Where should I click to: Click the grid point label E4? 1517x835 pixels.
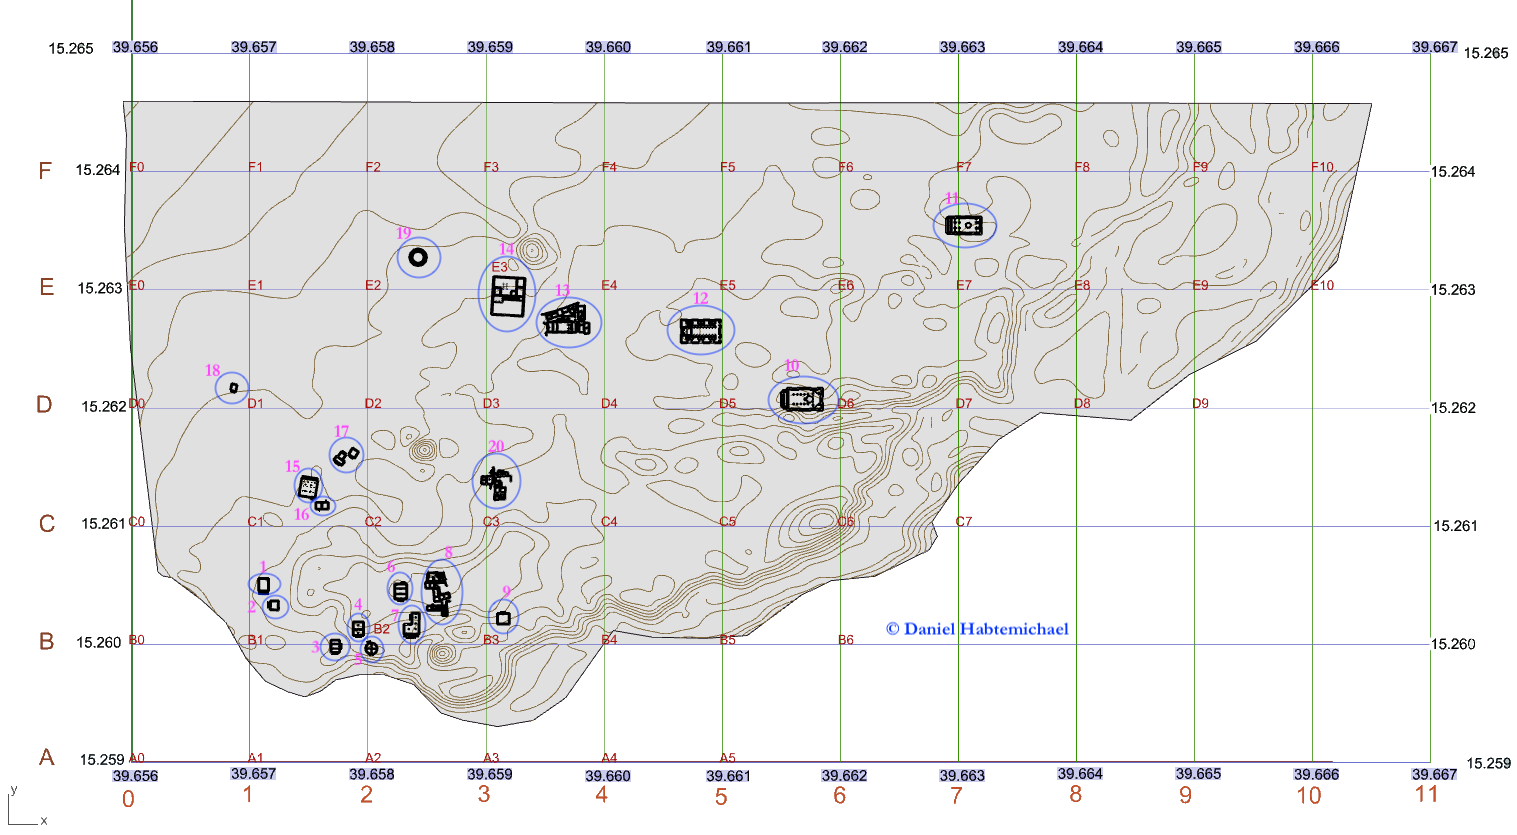pos(609,285)
